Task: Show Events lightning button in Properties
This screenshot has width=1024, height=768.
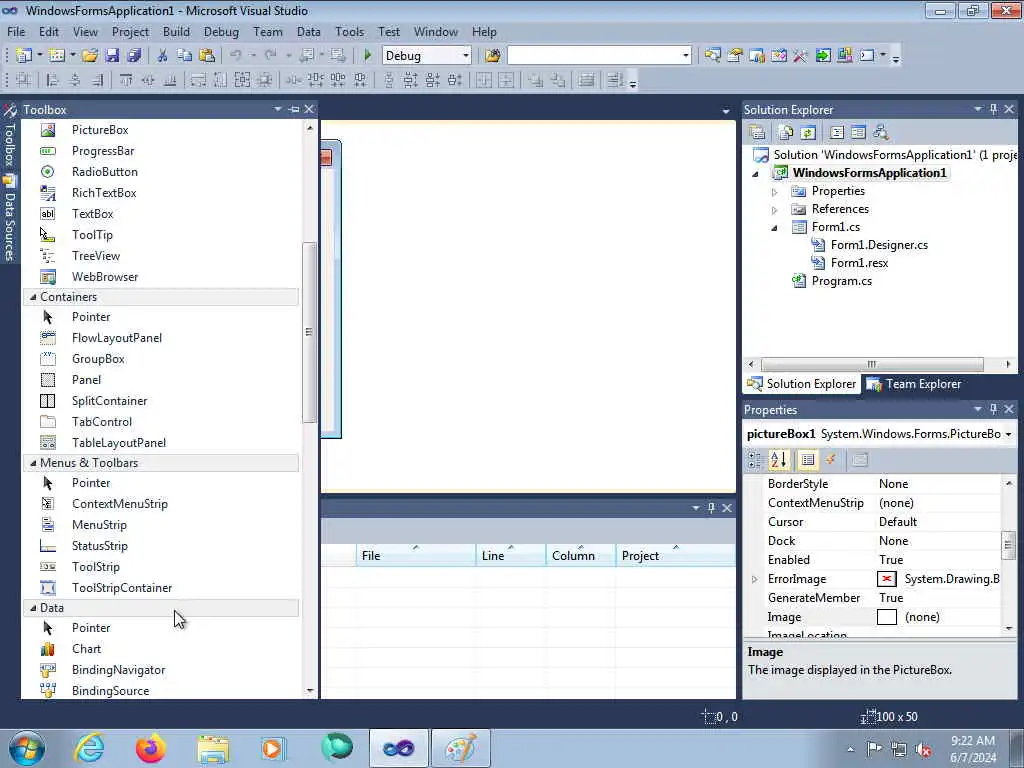Action: pos(831,460)
